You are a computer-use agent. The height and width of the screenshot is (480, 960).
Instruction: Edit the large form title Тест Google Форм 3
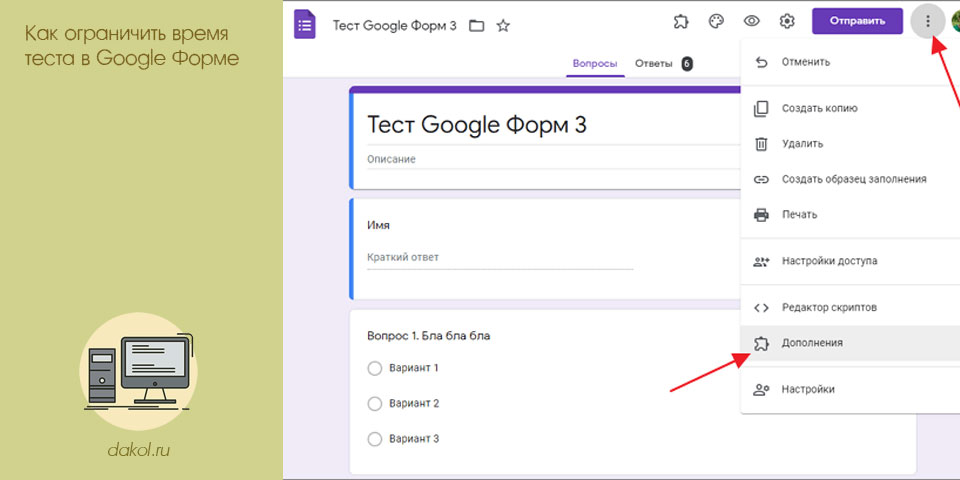pyautogui.click(x=477, y=125)
